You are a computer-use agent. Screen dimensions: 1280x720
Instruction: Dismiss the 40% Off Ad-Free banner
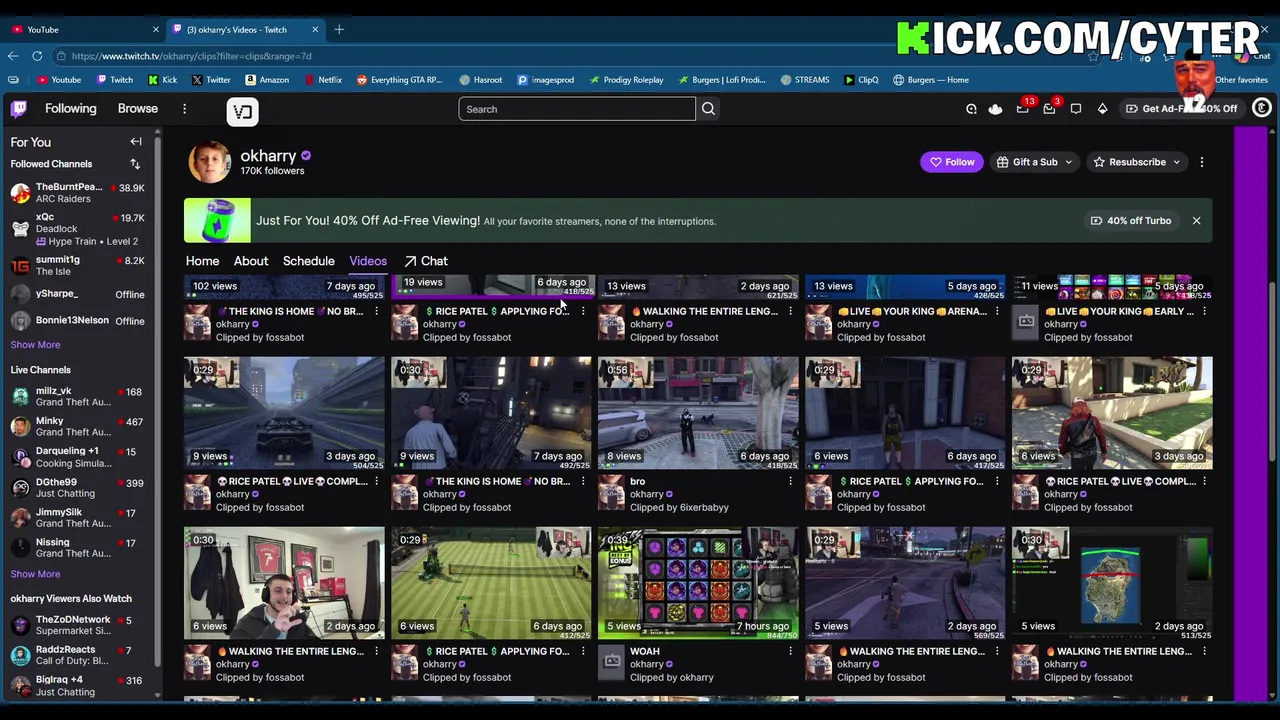[1196, 221]
